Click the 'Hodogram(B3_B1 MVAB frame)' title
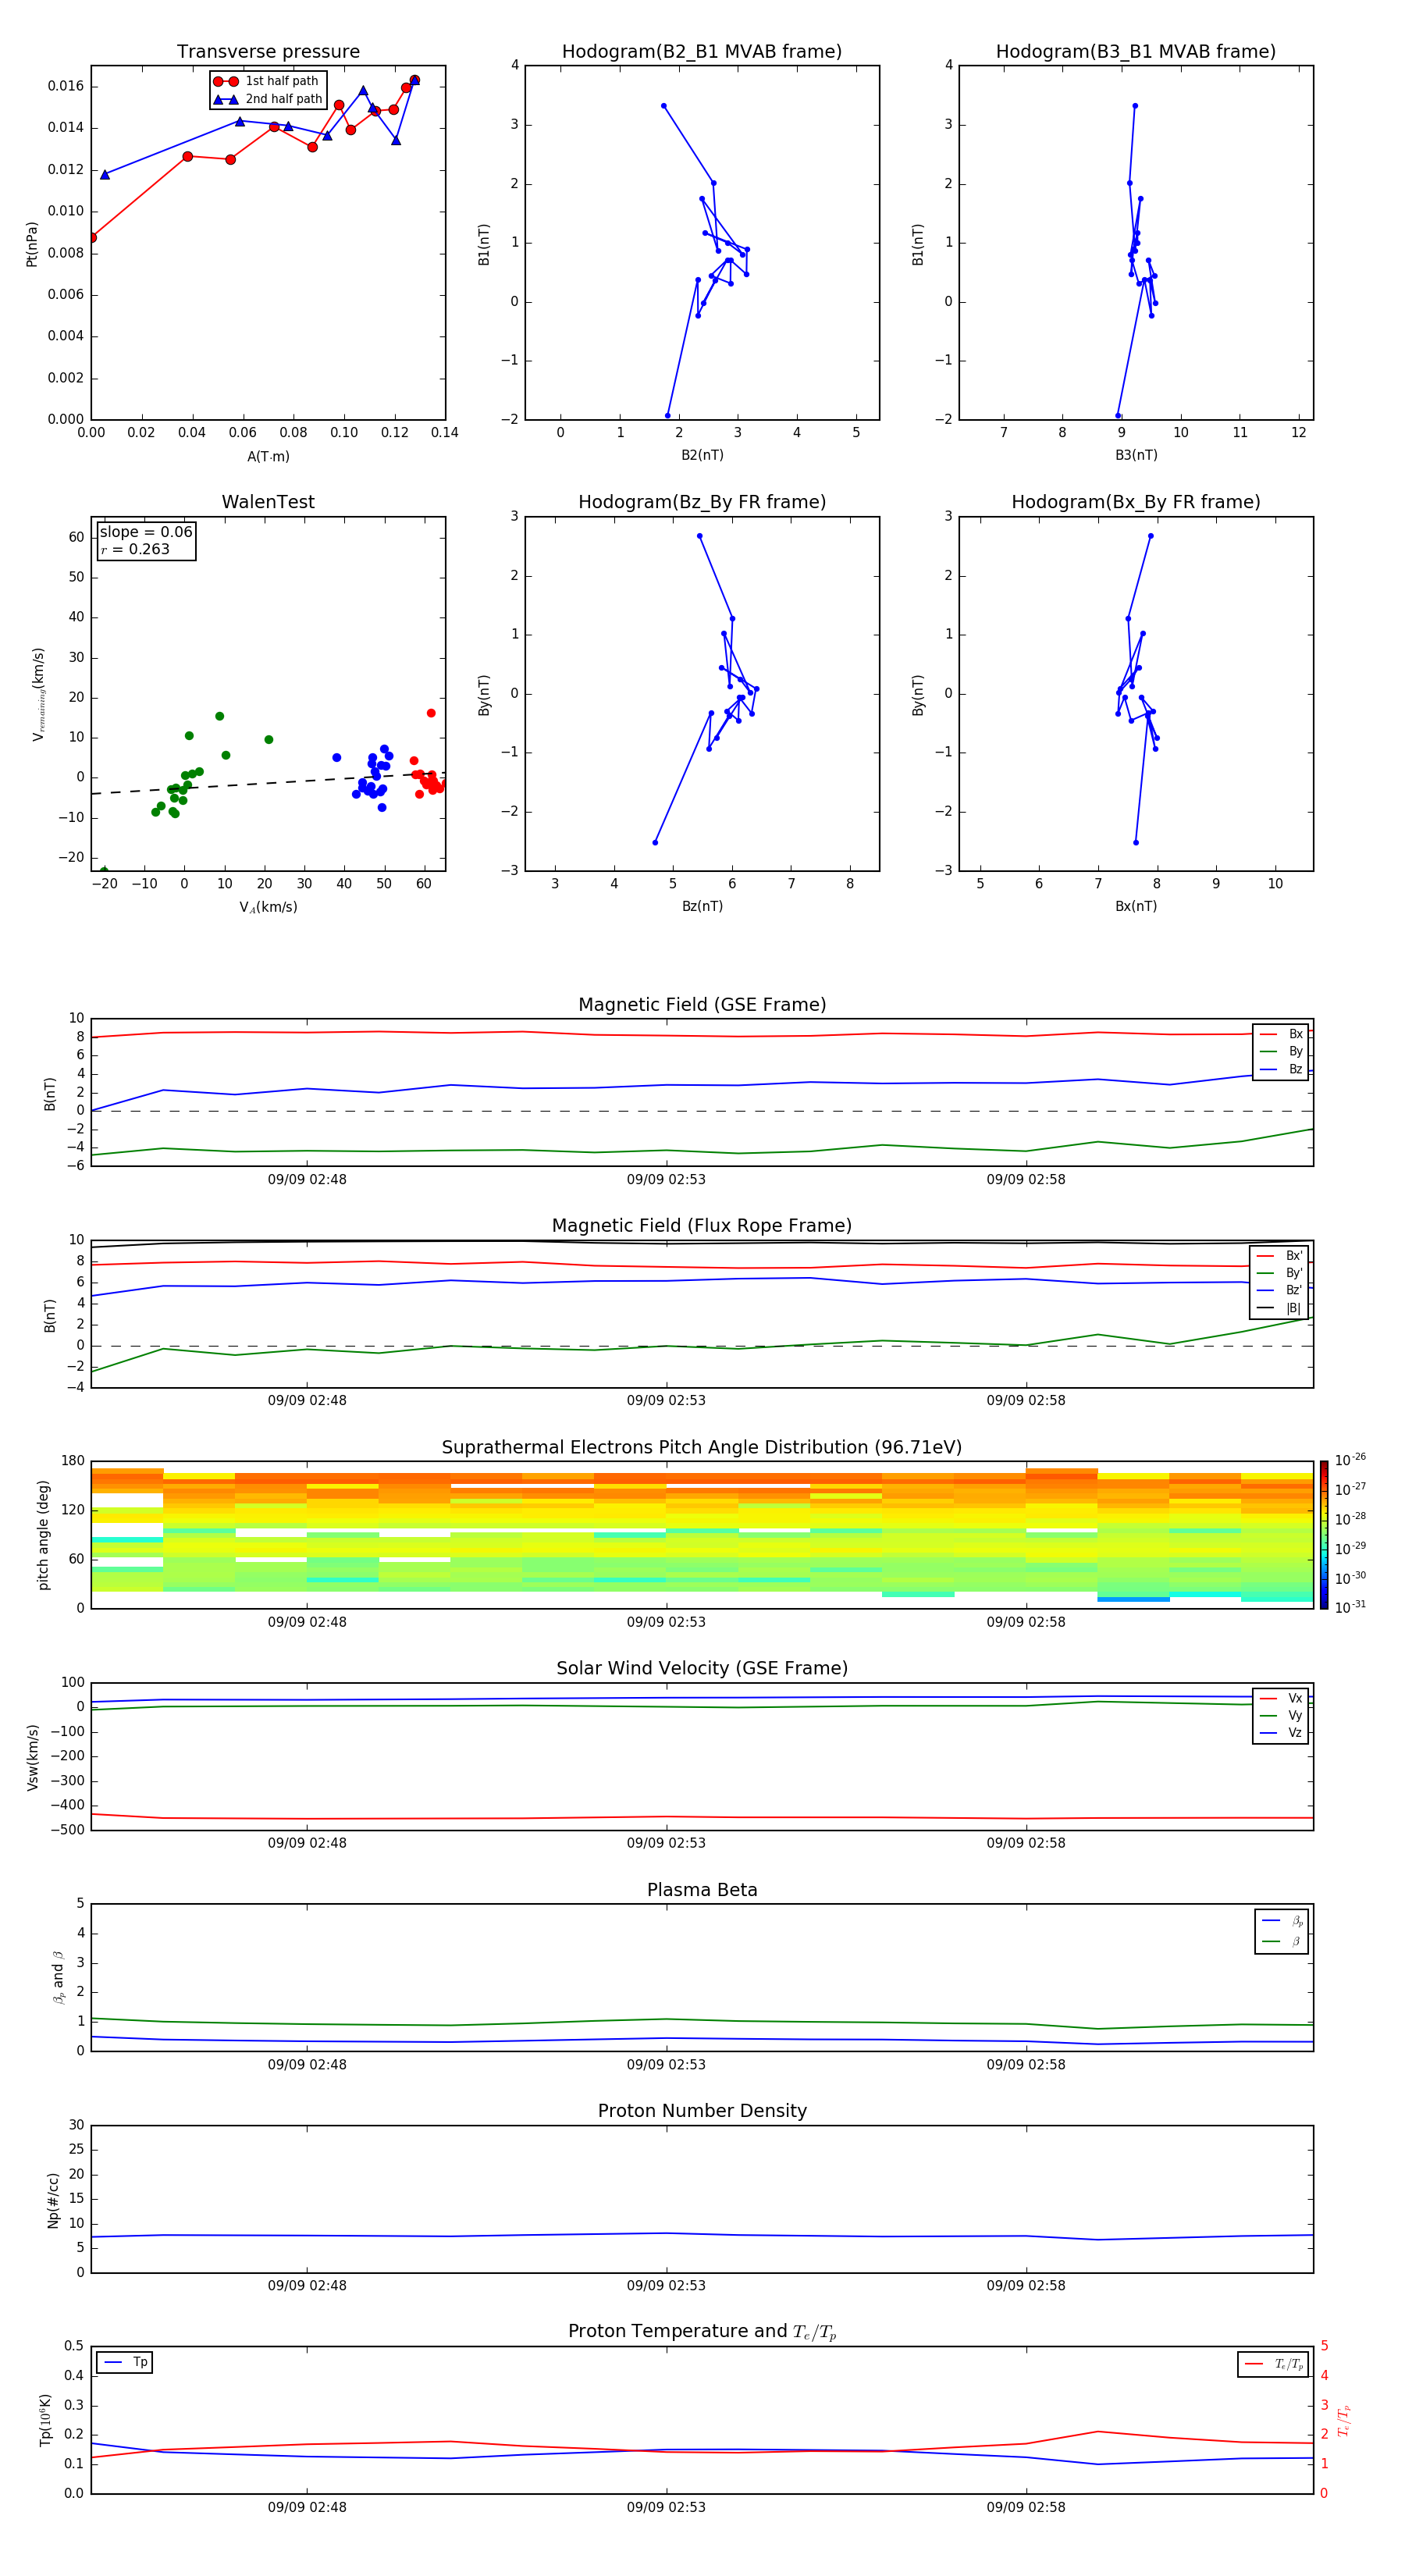1405x2576 pixels. tap(1136, 52)
